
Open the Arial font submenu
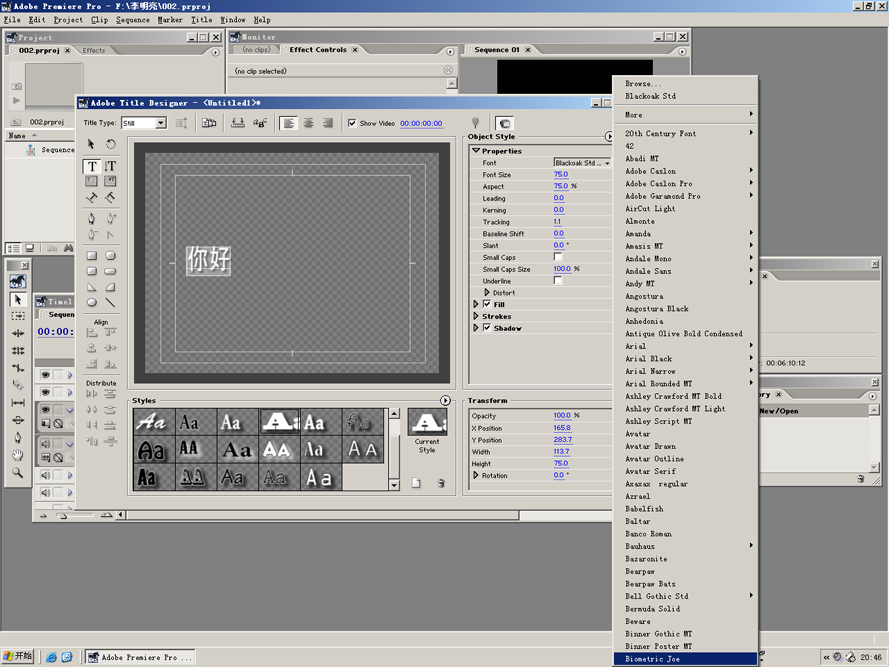(685, 346)
